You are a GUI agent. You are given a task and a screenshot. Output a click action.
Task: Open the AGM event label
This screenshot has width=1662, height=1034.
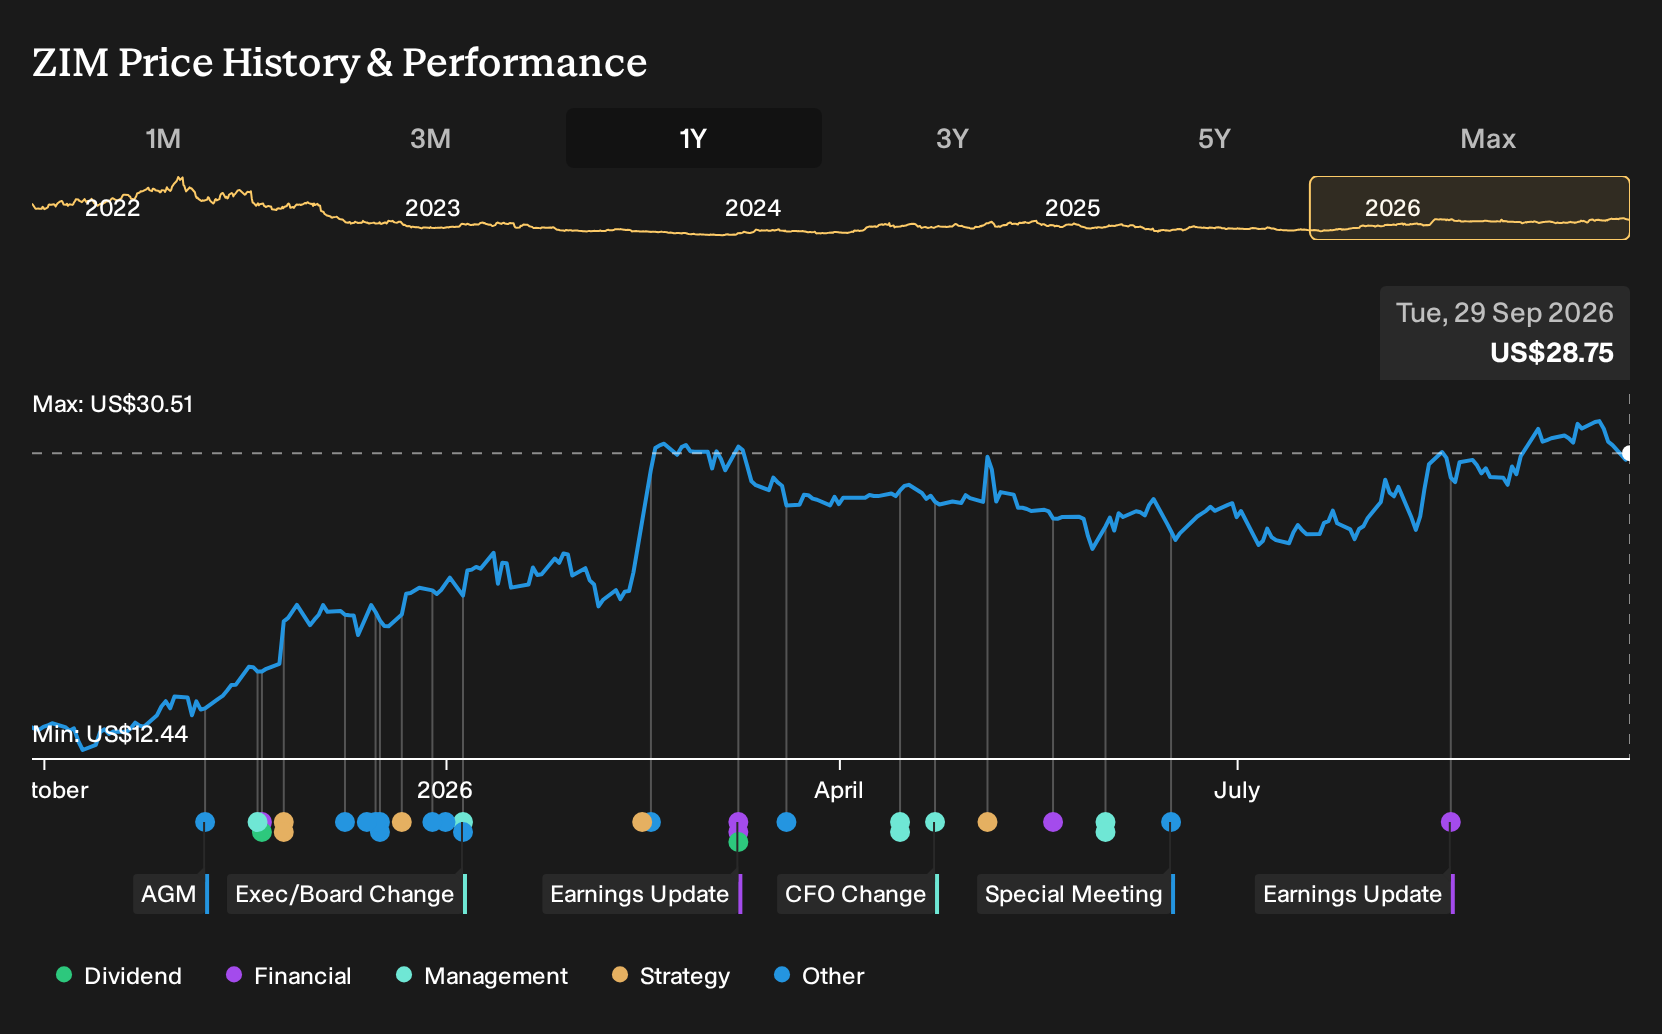171,894
